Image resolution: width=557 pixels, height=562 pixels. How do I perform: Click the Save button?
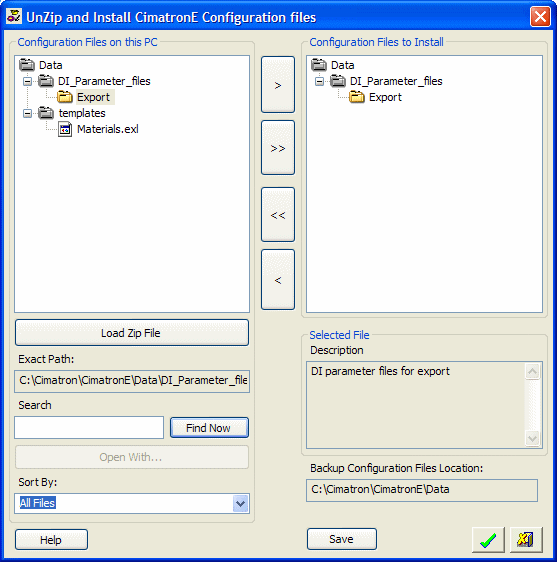point(342,539)
